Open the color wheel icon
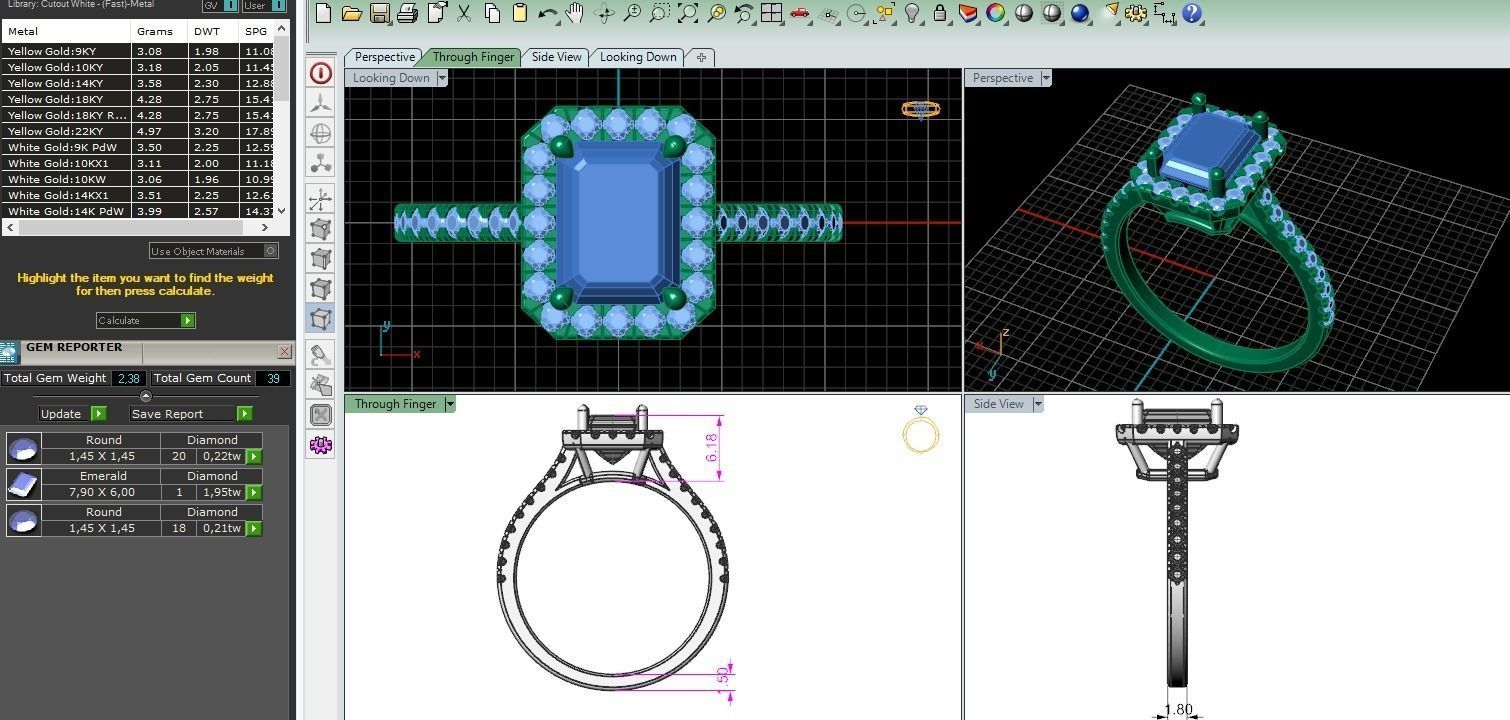Screen dimensions: 1510x720 pyautogui.click(x=995, y=13)
